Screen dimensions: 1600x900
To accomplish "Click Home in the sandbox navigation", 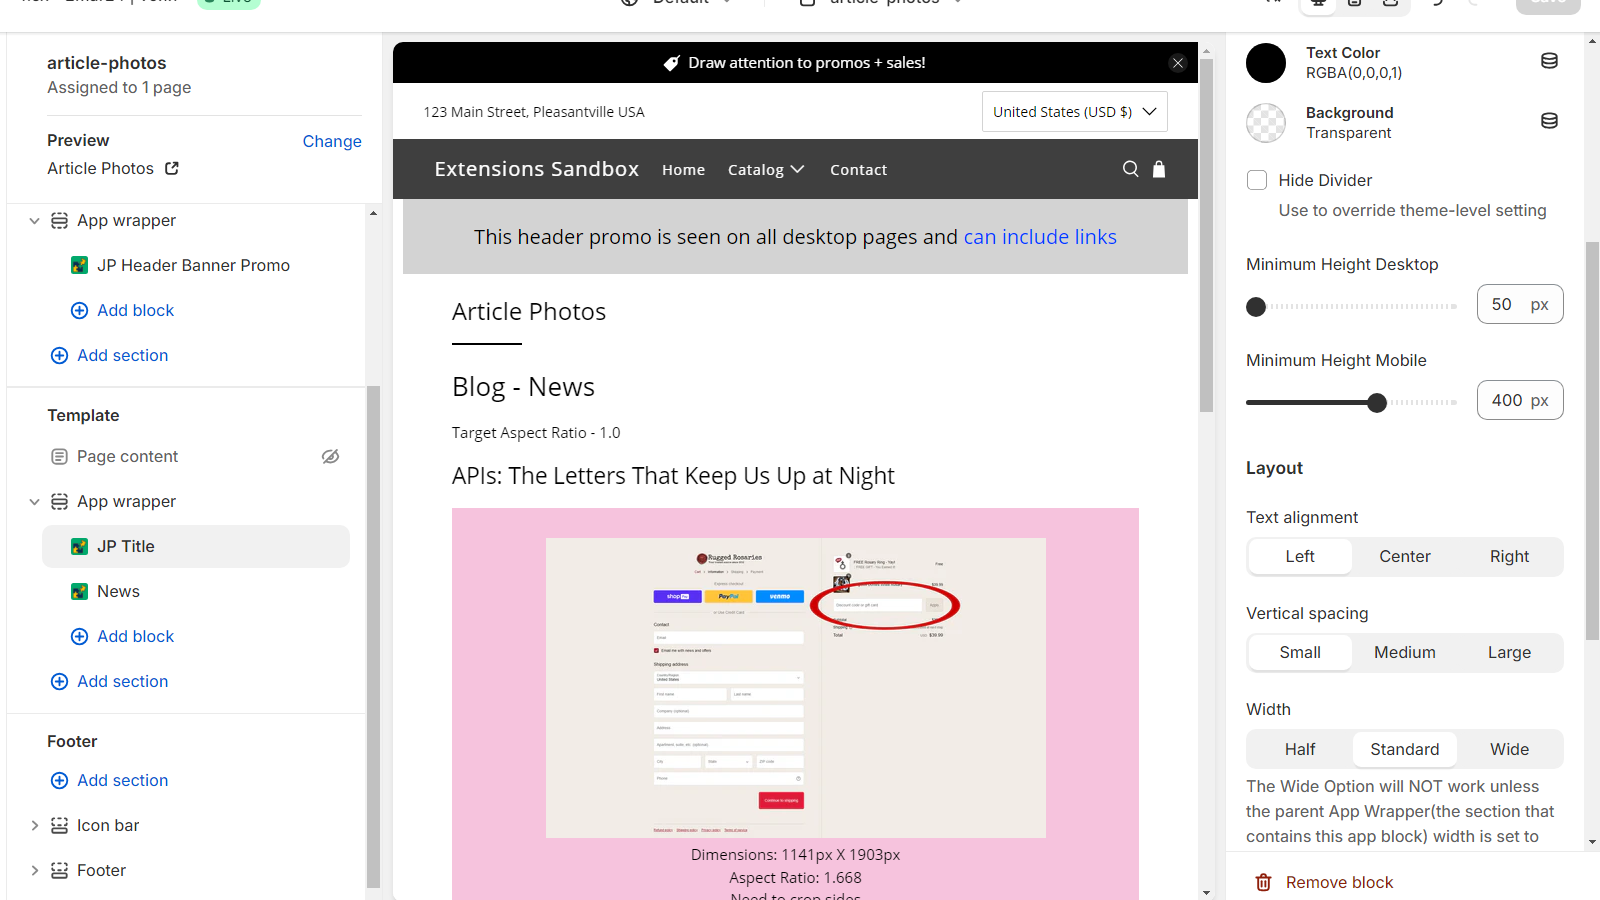I will pos(683,169).
